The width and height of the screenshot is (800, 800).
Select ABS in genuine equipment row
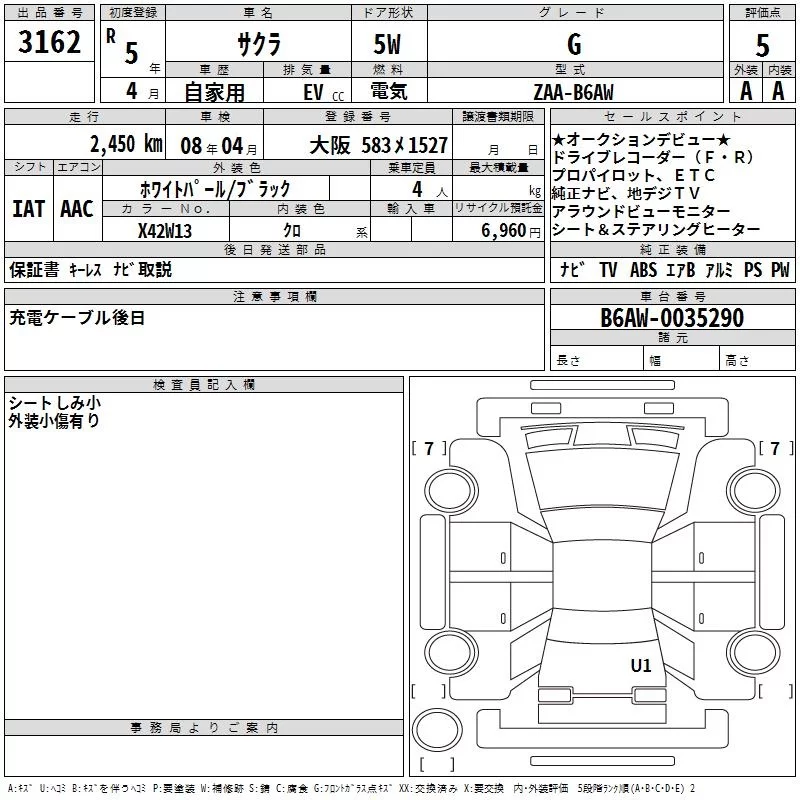[x=643, y=269]
